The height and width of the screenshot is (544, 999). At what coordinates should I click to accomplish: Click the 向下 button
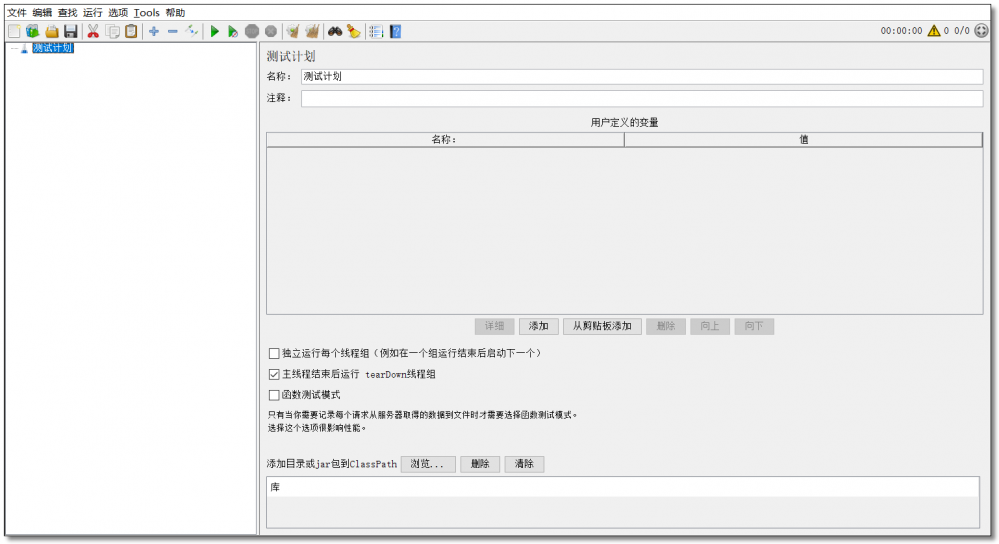point(754,326)
